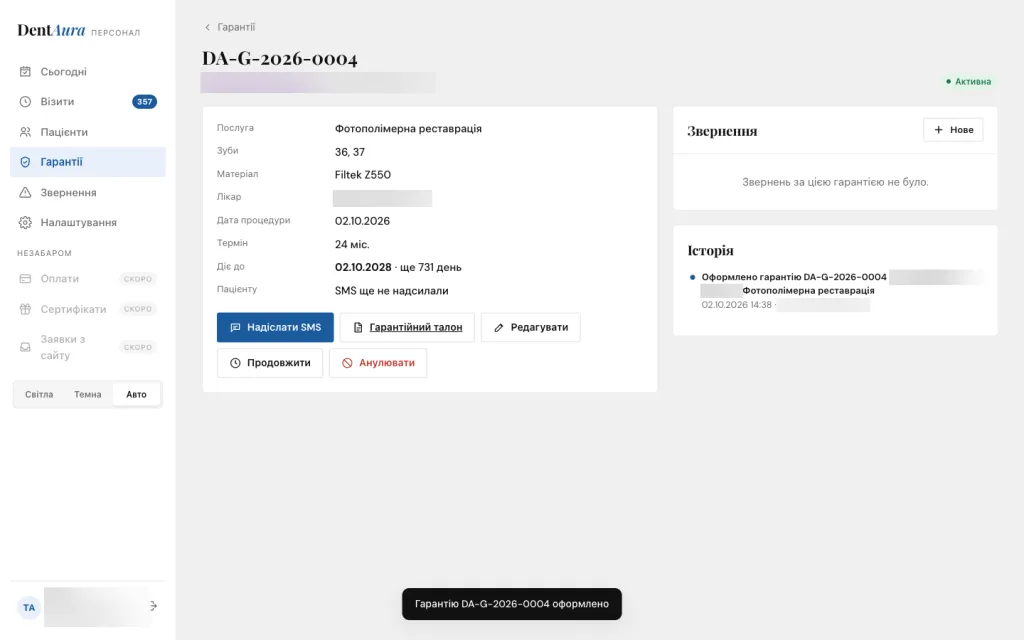Click the warranty title DA-G-2026-0004
The width and height of the screenshot is (1024, 640).
[x=280, y=59]
